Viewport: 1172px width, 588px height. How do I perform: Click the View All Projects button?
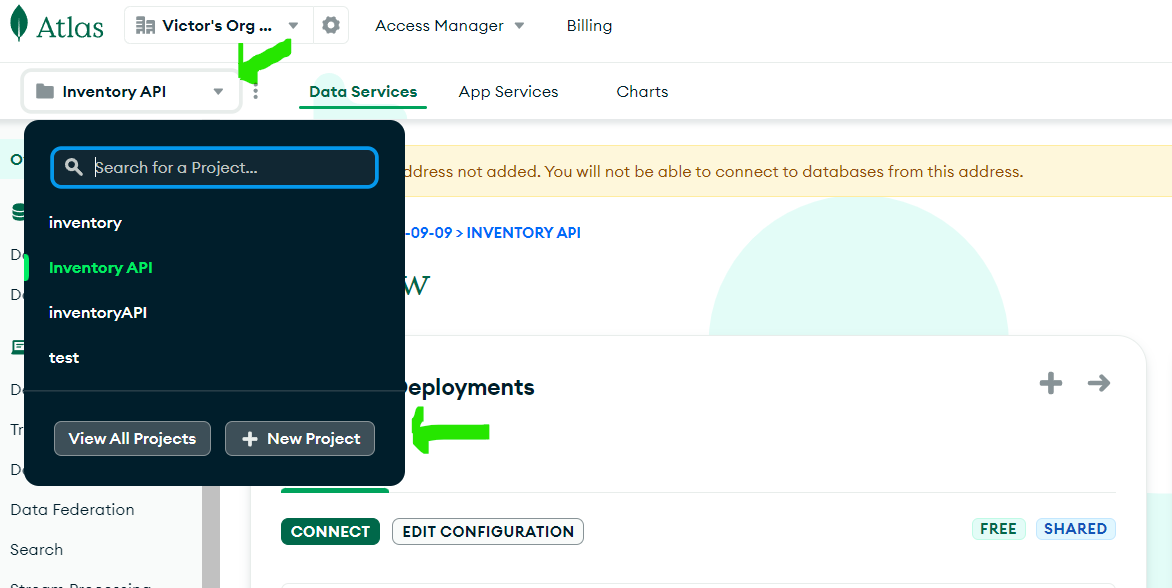(132, 439)
